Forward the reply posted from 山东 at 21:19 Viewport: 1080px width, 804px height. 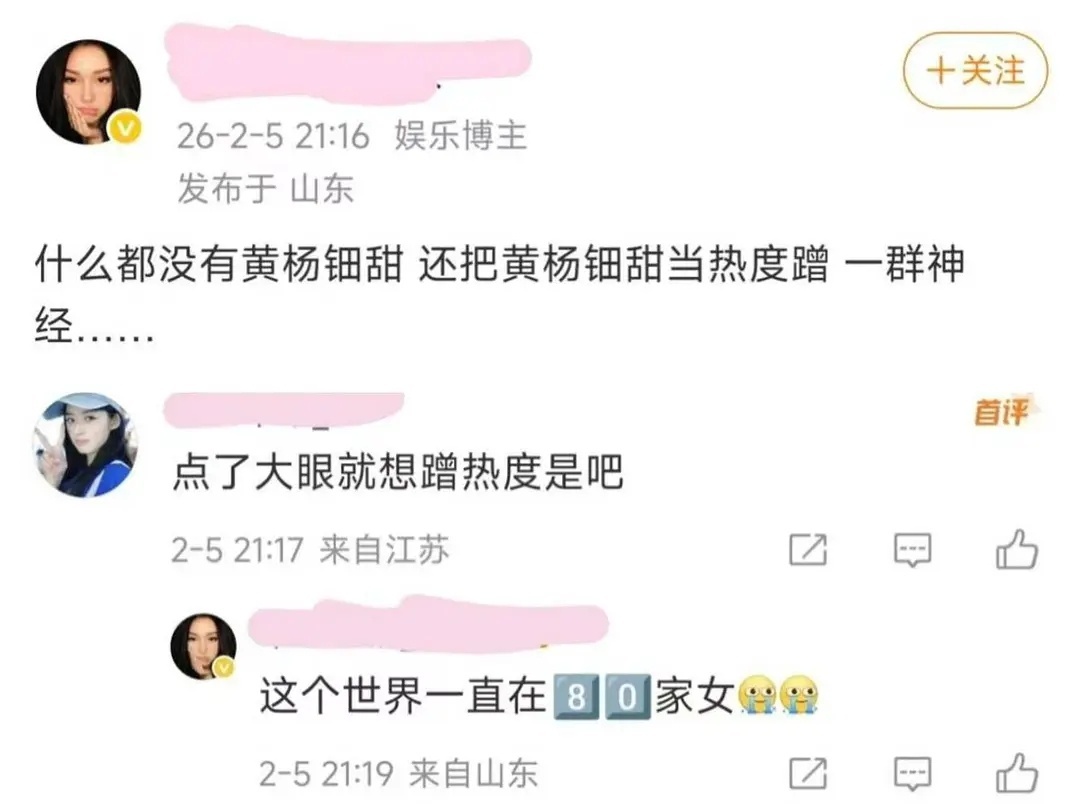tap(807, 773)
